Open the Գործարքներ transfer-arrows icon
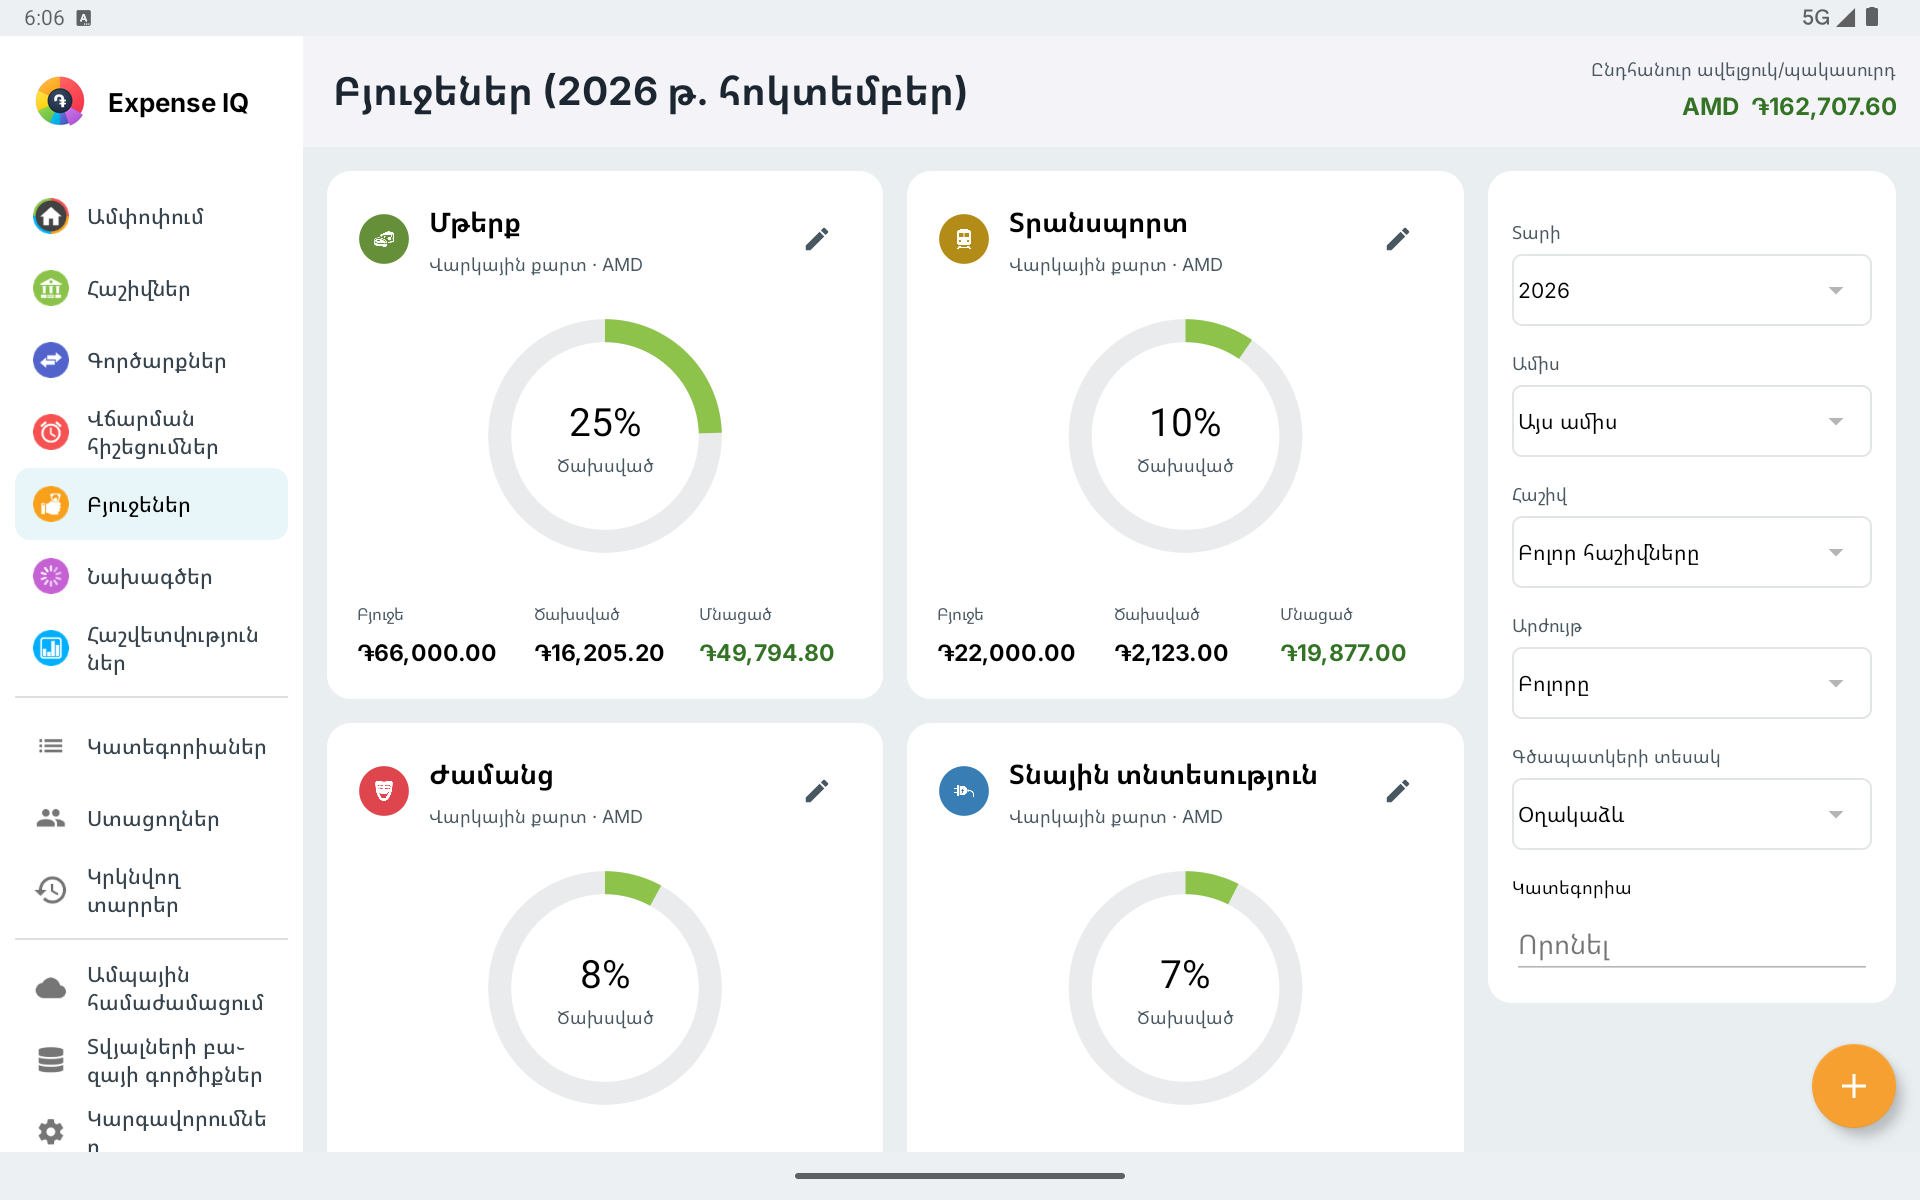 coord(51,360)
